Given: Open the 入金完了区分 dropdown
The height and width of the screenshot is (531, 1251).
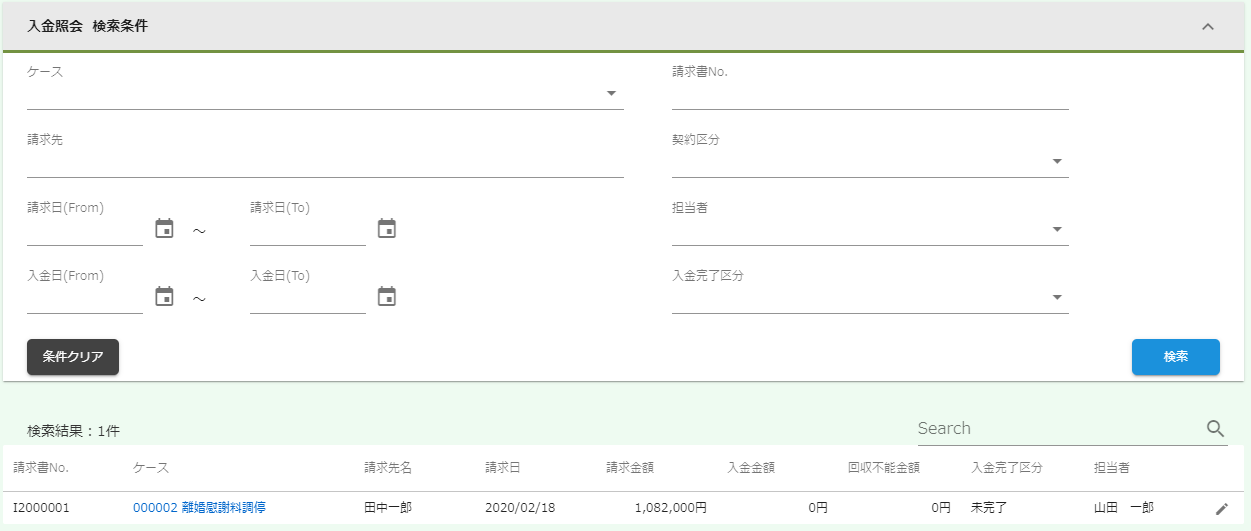Looking at the screenshot, I should coord(870,298).
